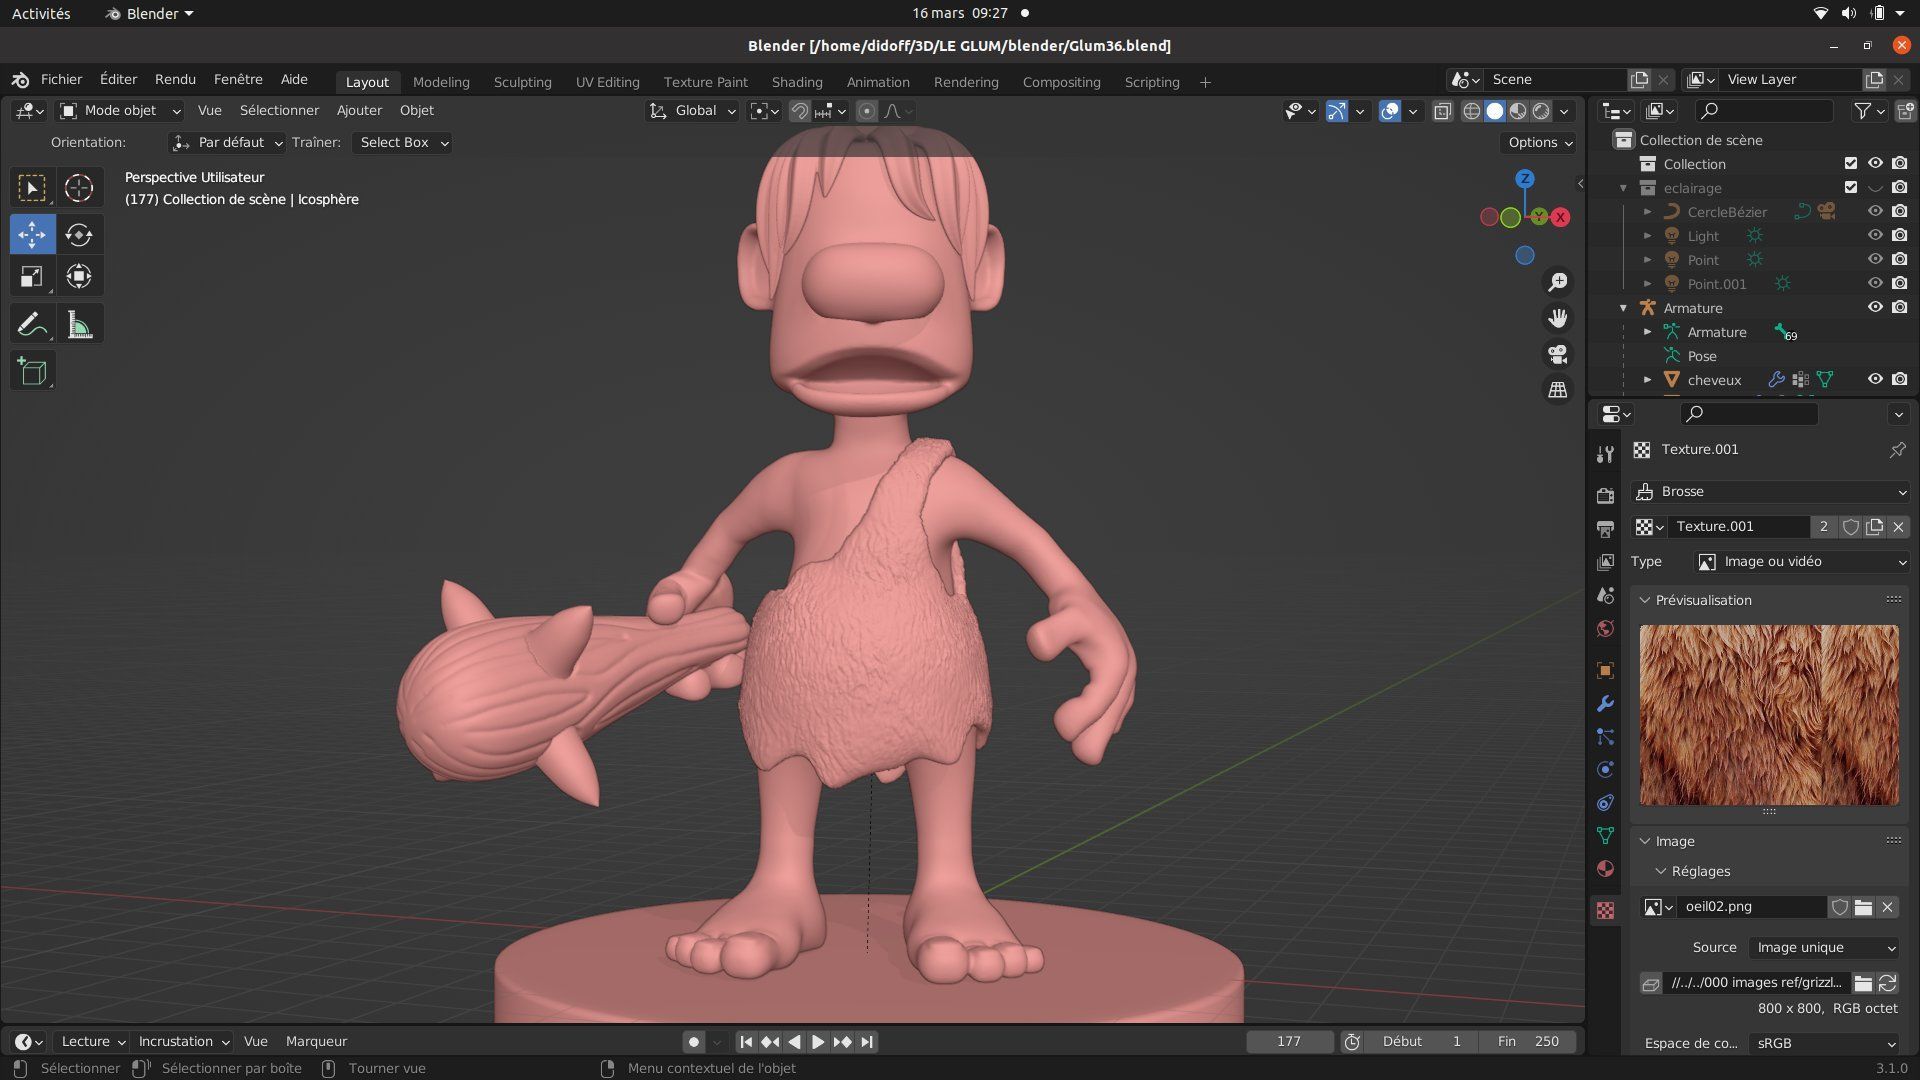Select the Rotate tool
Screen dimensions: 1920x1080
pos(79,235)
